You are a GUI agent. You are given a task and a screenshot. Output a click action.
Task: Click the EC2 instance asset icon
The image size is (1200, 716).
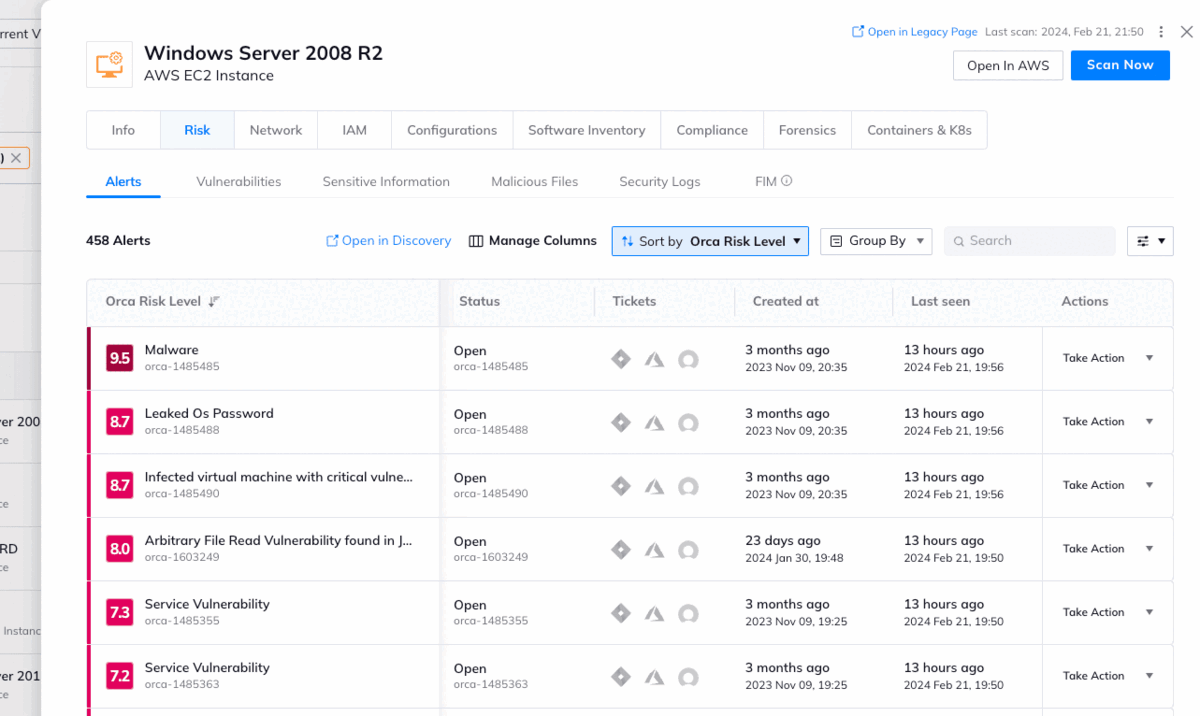(x=109, y=64)
